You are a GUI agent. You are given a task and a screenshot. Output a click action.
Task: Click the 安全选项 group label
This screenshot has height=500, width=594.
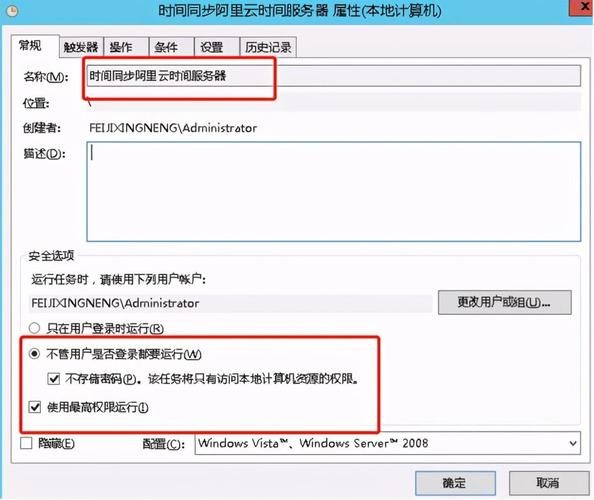point(51,256)
